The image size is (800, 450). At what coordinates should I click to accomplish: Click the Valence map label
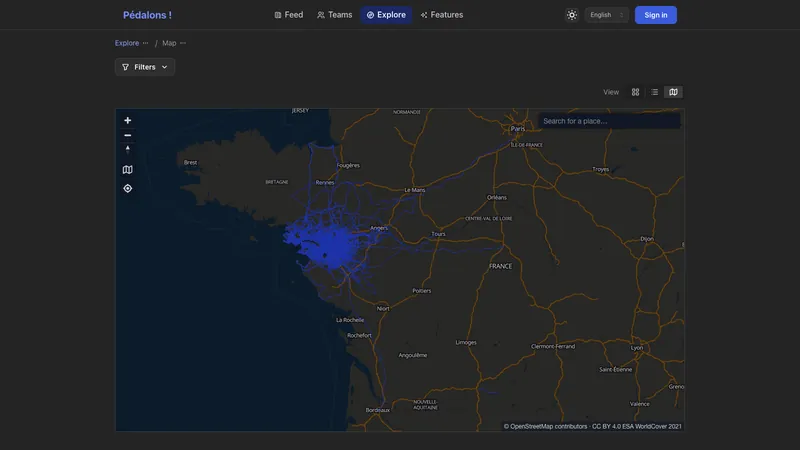pos(640,404)
